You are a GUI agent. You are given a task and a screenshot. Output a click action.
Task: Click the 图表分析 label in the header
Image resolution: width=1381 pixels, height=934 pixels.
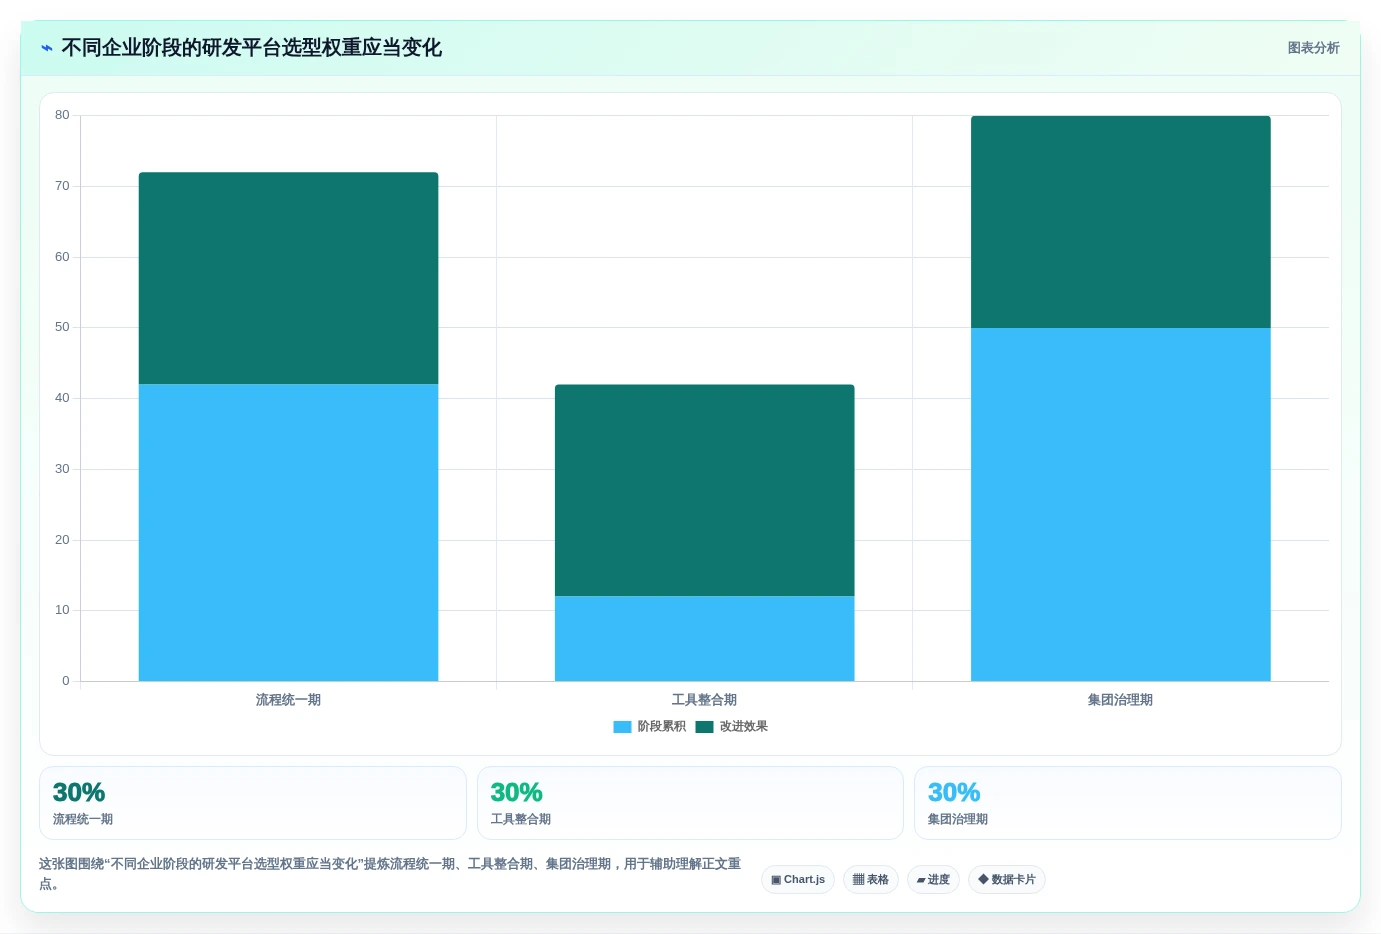(x=1313, y=48)
